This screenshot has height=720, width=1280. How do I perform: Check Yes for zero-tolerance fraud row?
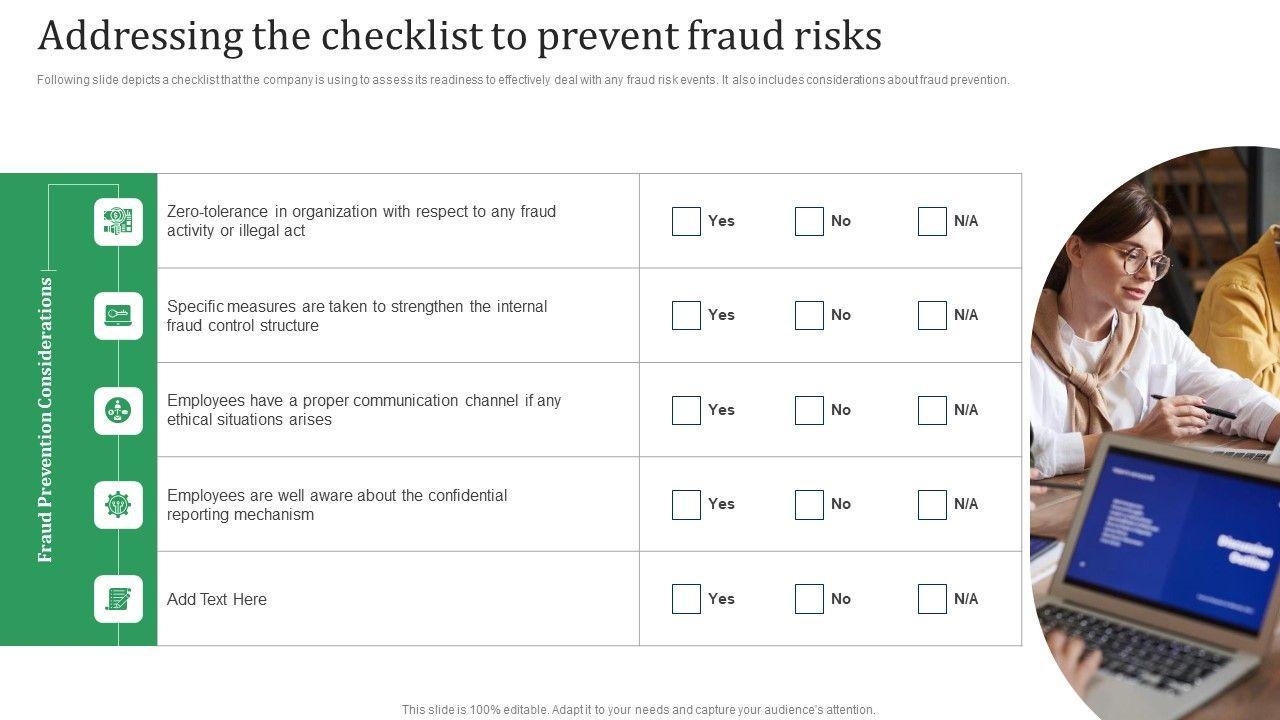point(686,221)
